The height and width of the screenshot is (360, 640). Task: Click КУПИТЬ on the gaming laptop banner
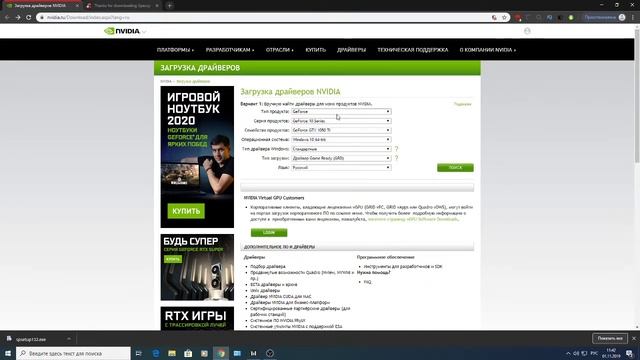pyautogui.click(x=186, y=211)
